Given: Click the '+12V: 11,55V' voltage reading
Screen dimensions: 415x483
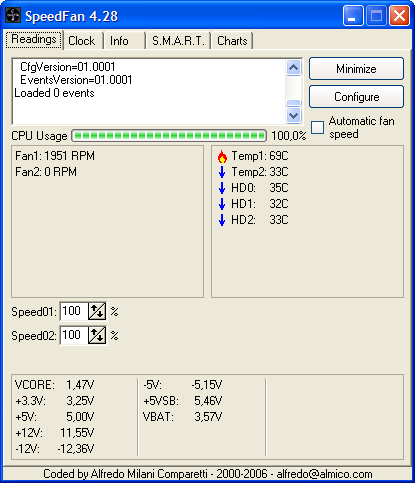Looking at the screenshot, I should point(55,433).
